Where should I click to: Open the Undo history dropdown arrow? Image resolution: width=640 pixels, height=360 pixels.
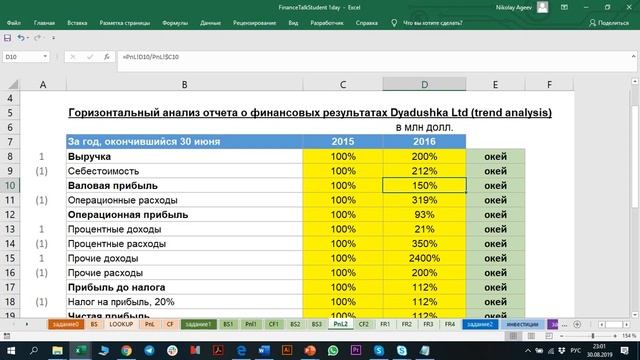tap(27, 38)
